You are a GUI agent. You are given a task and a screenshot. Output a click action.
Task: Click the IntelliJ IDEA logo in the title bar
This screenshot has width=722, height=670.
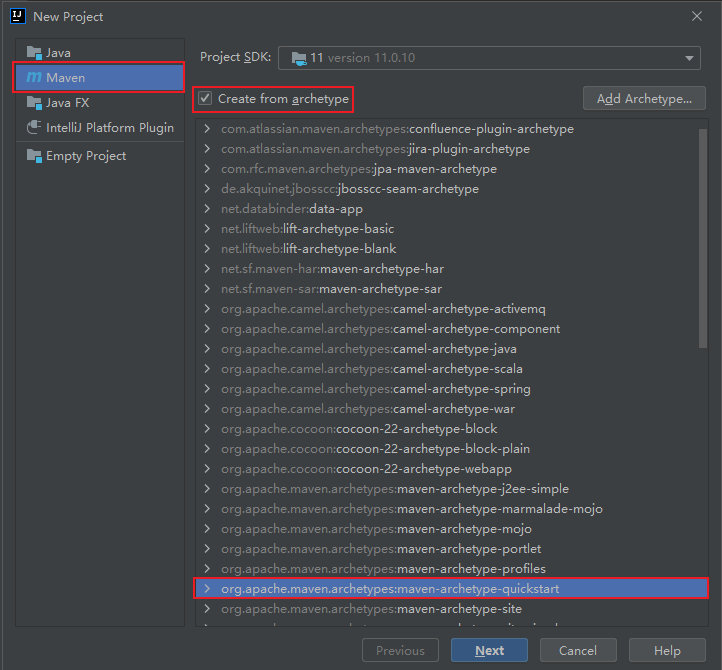pos(18,16)
